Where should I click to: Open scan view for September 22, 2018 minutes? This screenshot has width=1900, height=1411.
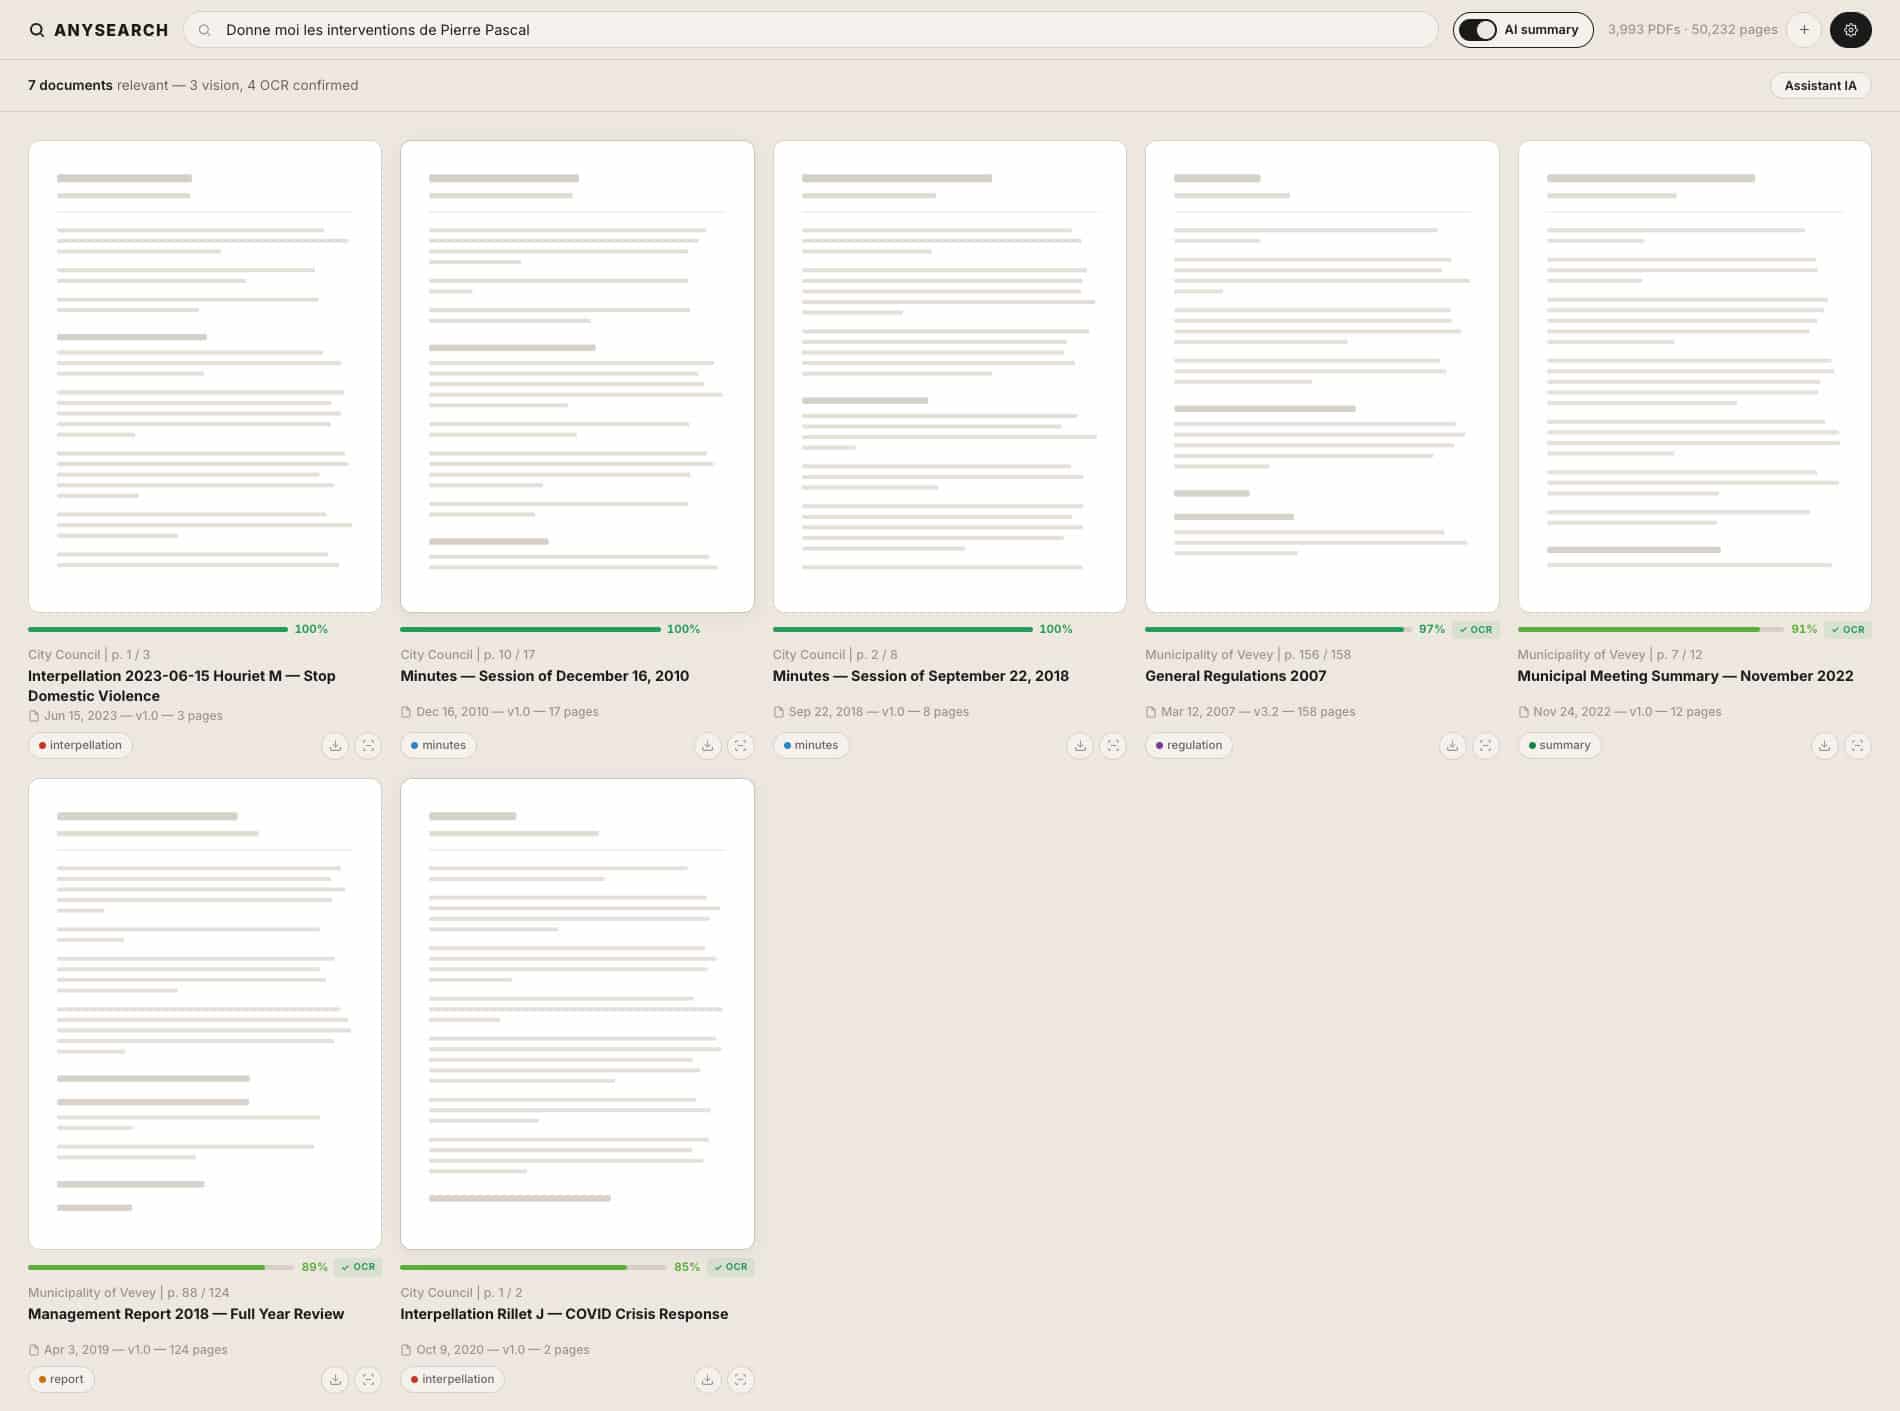[x=1113, y=745]
